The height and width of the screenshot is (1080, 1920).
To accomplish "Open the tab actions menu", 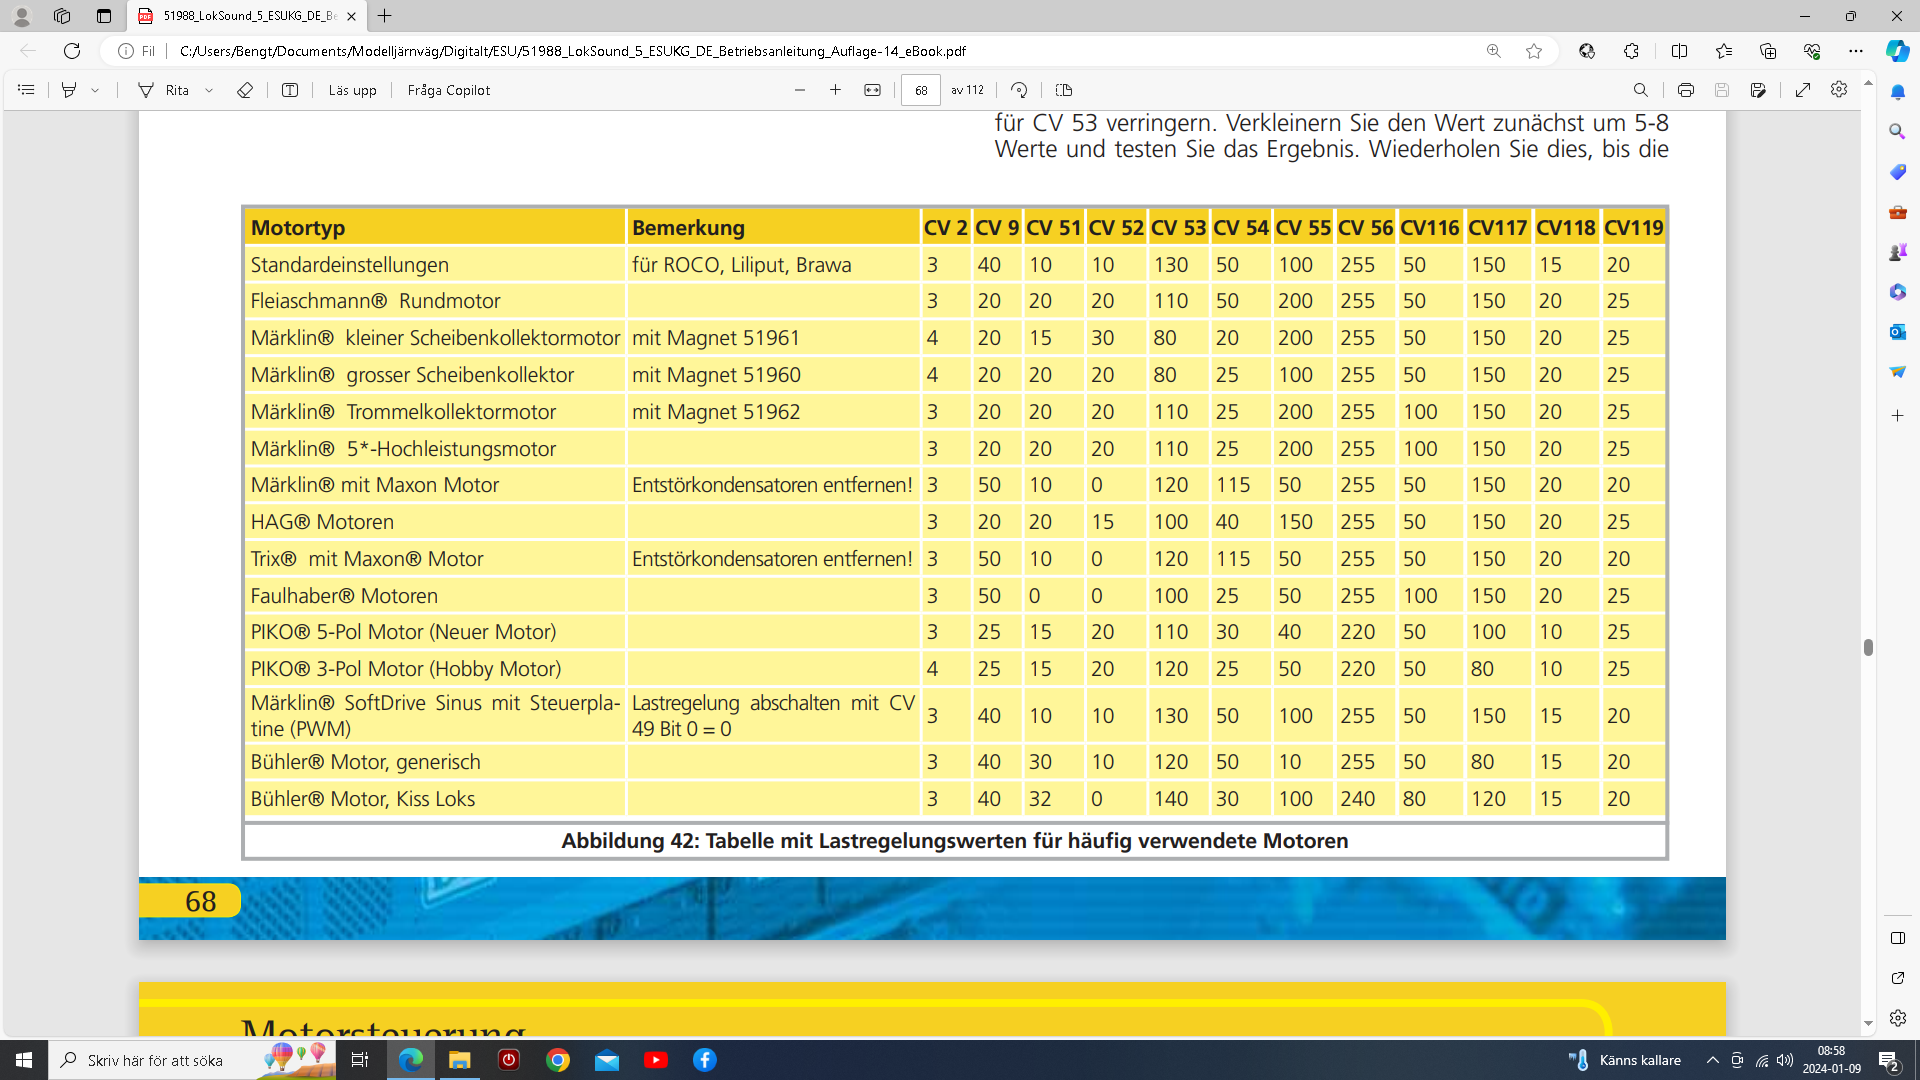I will point(104,16).
